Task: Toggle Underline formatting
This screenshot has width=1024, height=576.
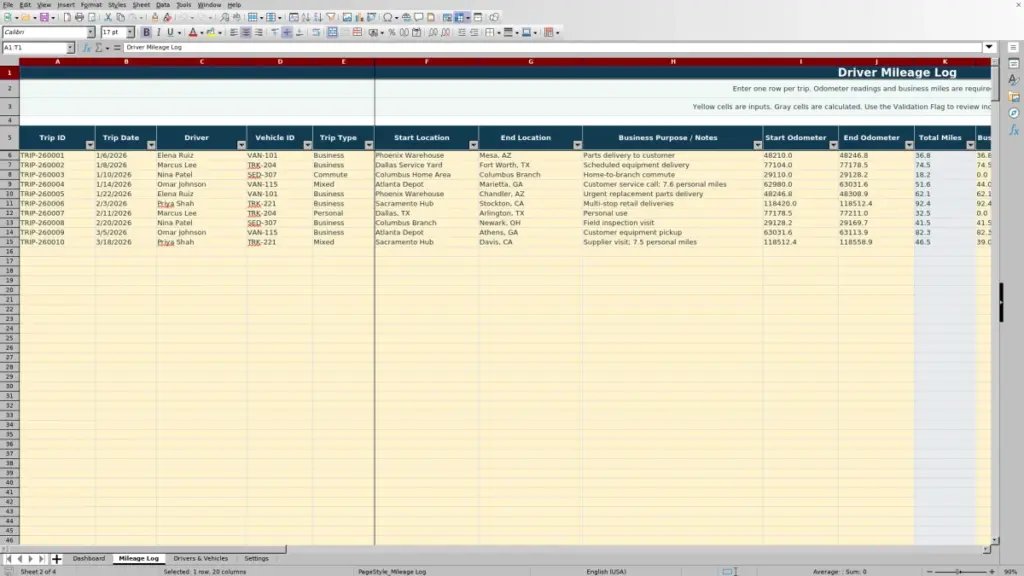Action: (x=170, y=33)
